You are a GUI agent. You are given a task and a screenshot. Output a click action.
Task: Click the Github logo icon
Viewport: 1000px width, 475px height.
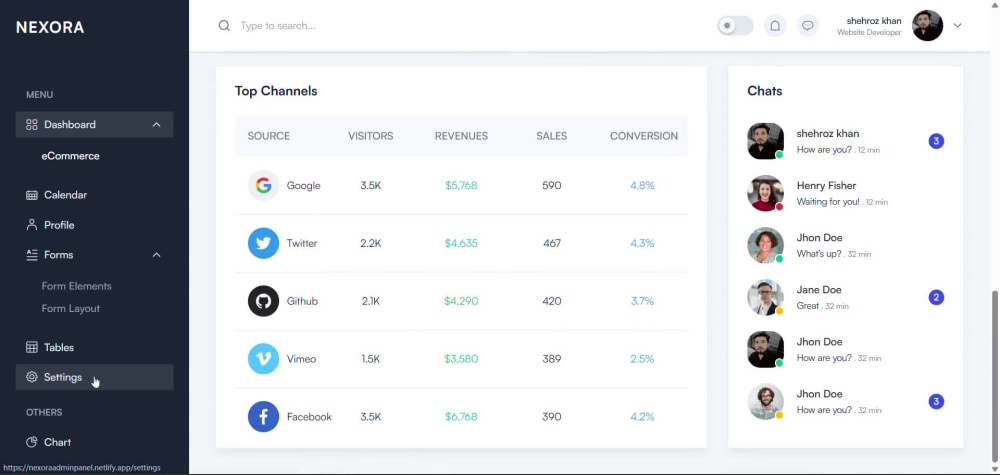pyautogui.click(x=263, y=301)
